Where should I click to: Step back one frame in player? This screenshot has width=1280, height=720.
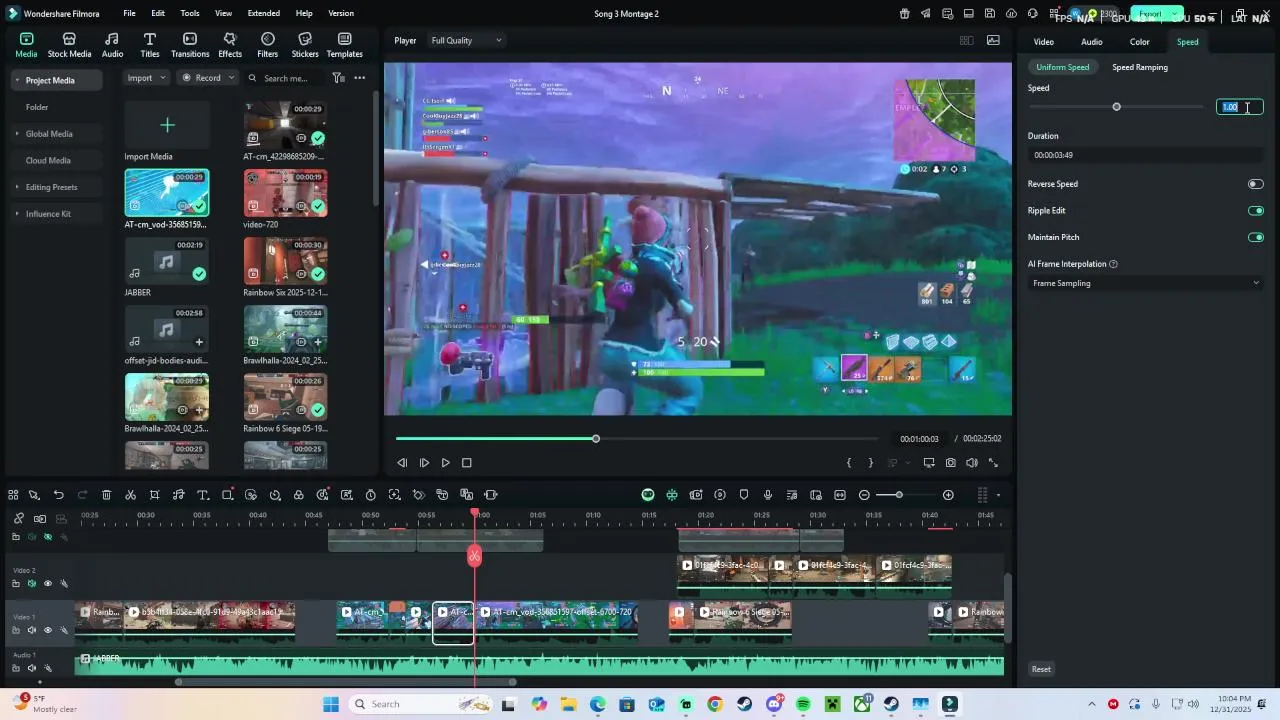402,463
